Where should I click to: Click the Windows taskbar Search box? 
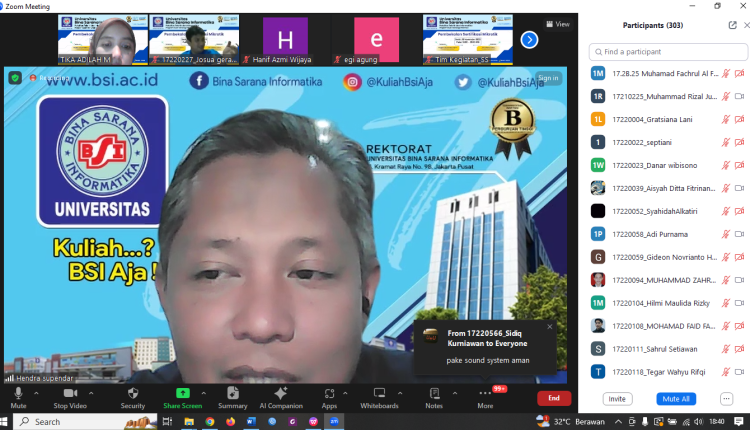[85, 421]
